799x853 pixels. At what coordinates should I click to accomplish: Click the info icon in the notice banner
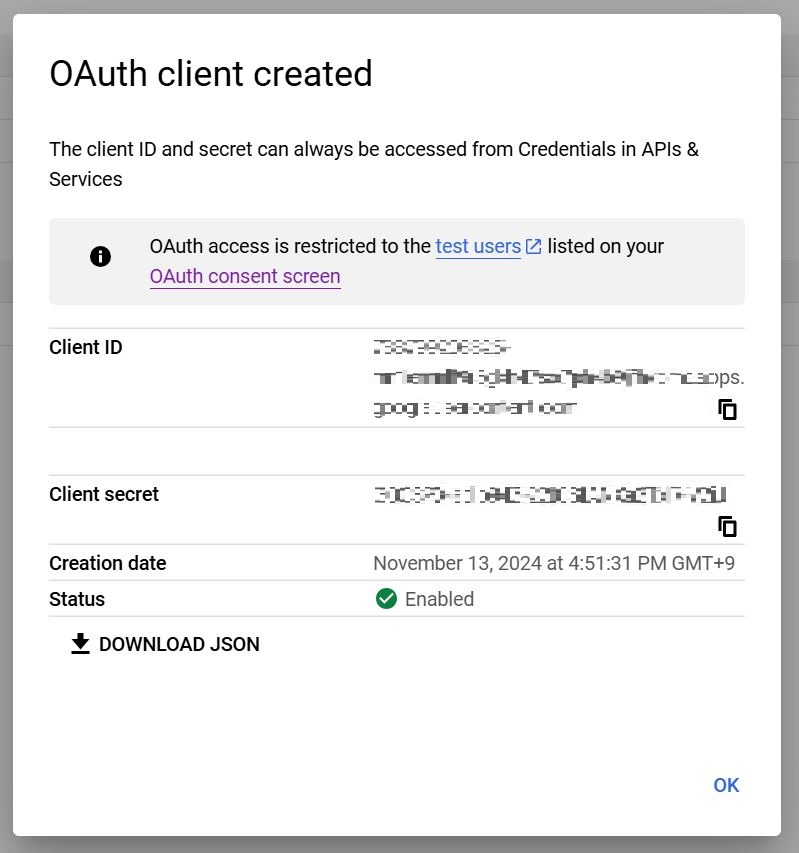(x=100, y=257)
